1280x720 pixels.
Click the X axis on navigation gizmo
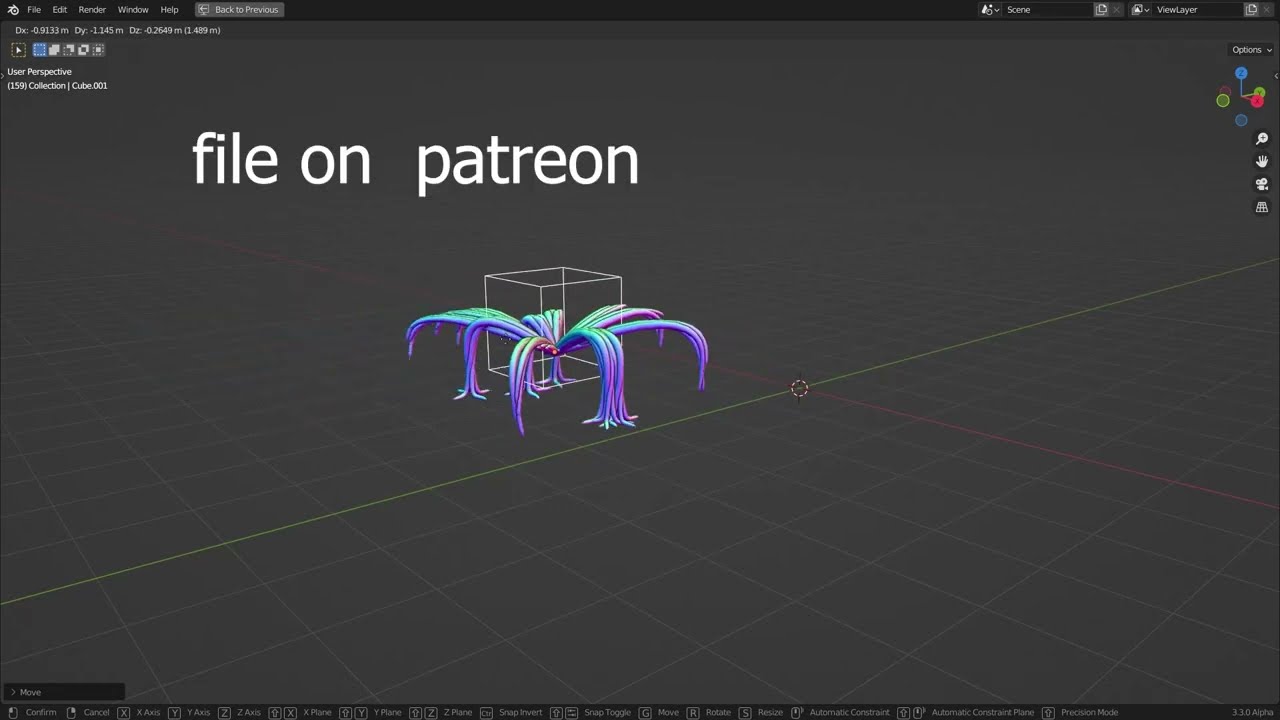coord(1257,101)
